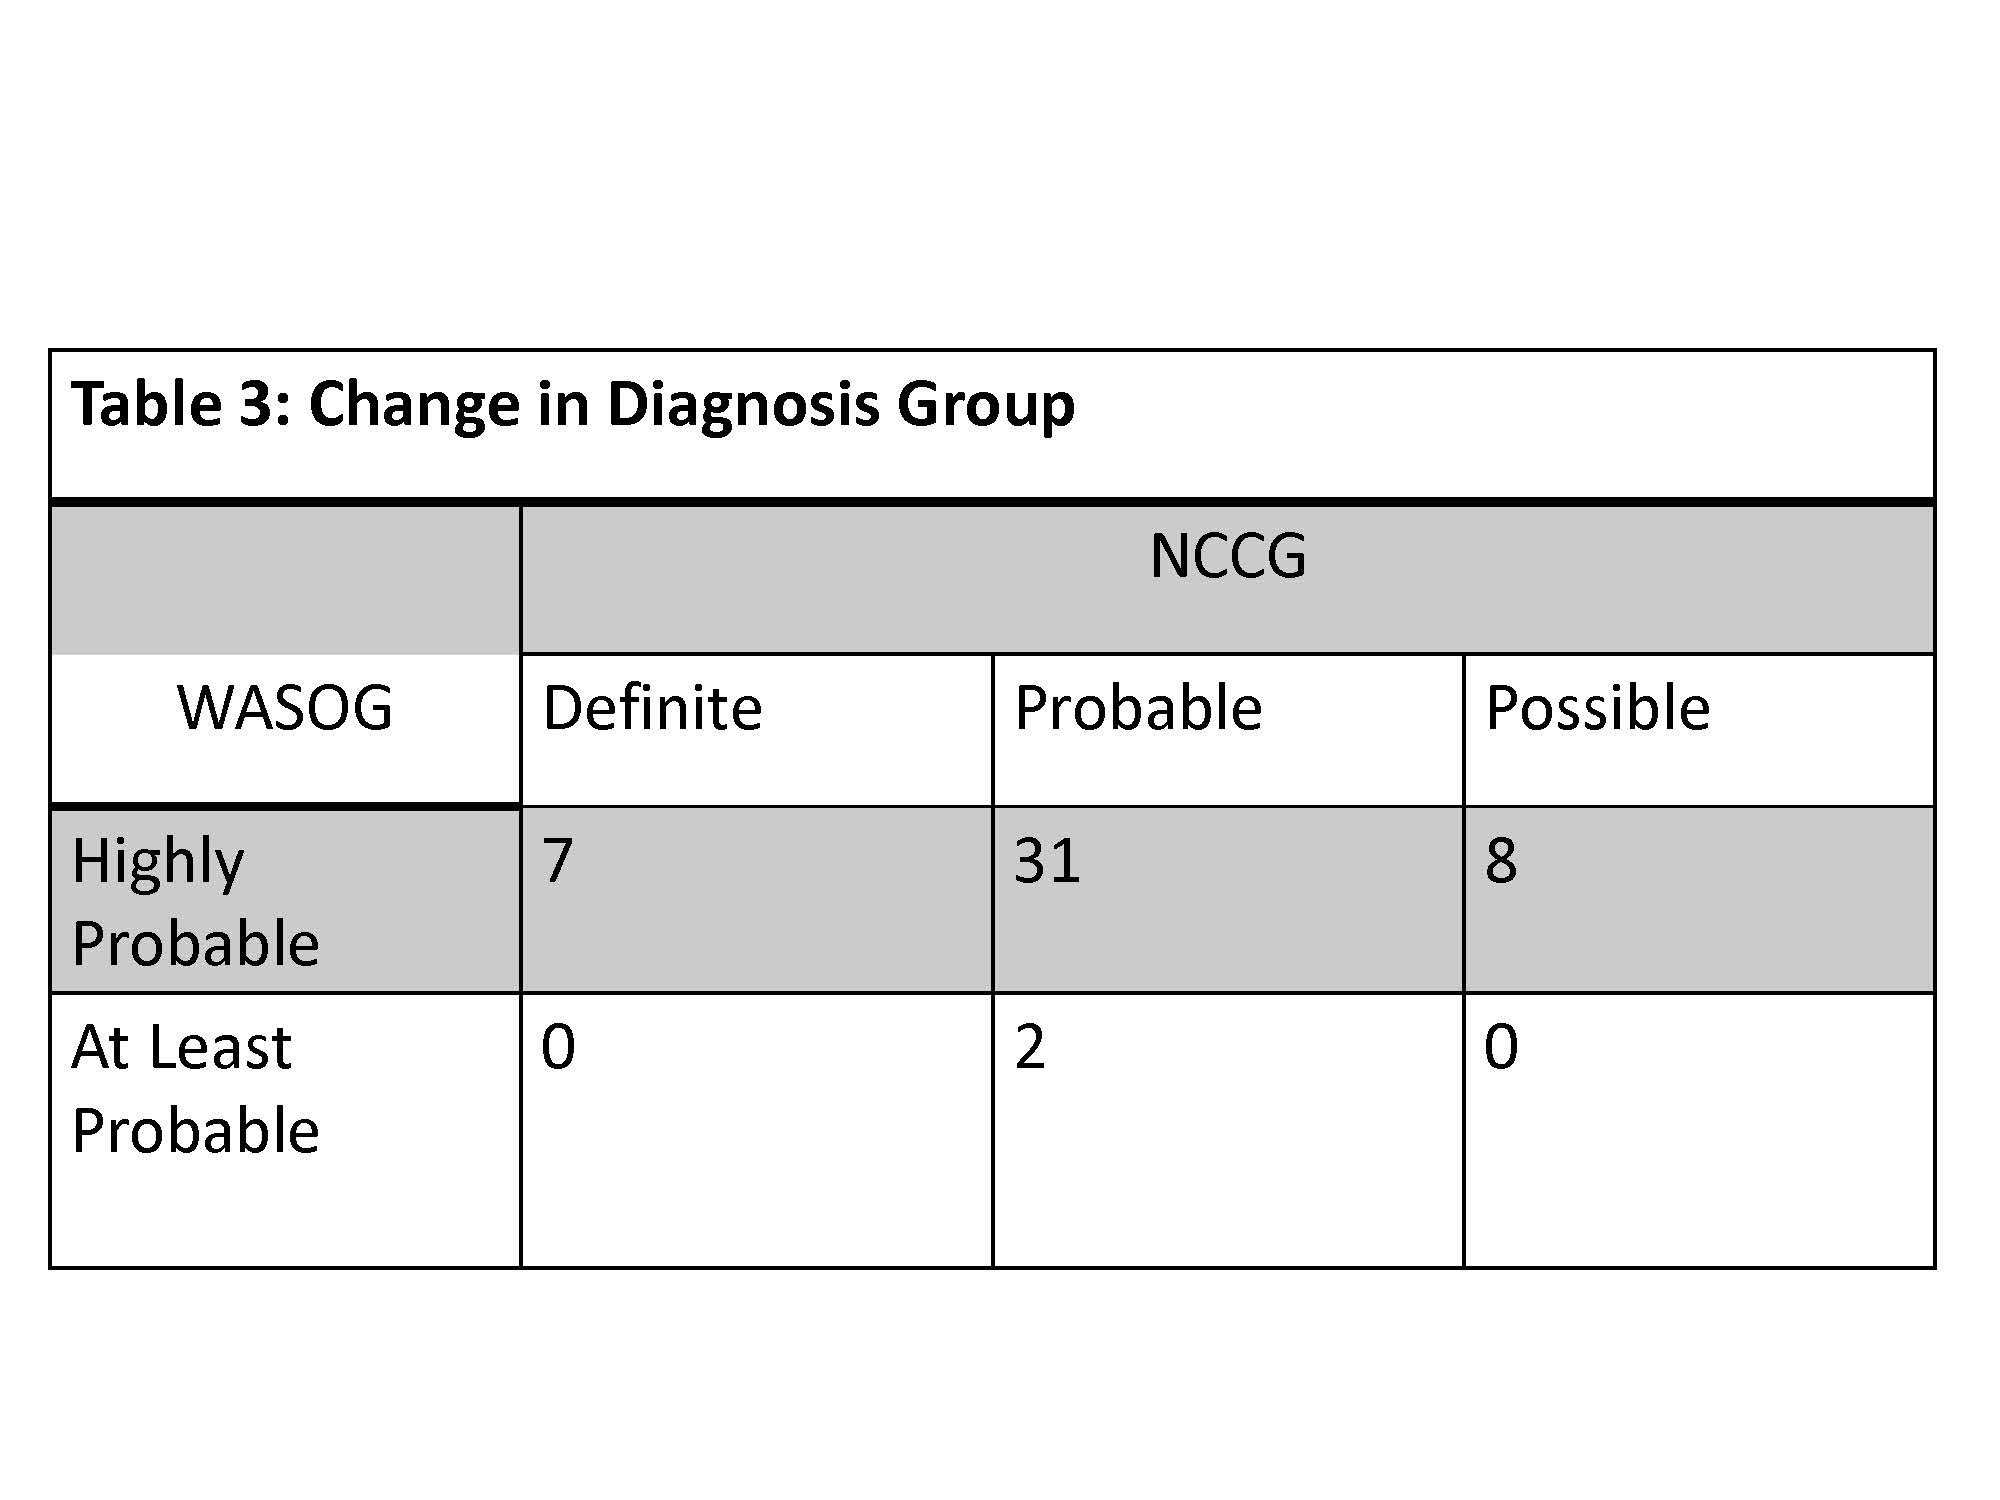Select the At Least Probable row label
Image resolution: width=2000 pixels, height=1500 pixels.
(195, 1088)
